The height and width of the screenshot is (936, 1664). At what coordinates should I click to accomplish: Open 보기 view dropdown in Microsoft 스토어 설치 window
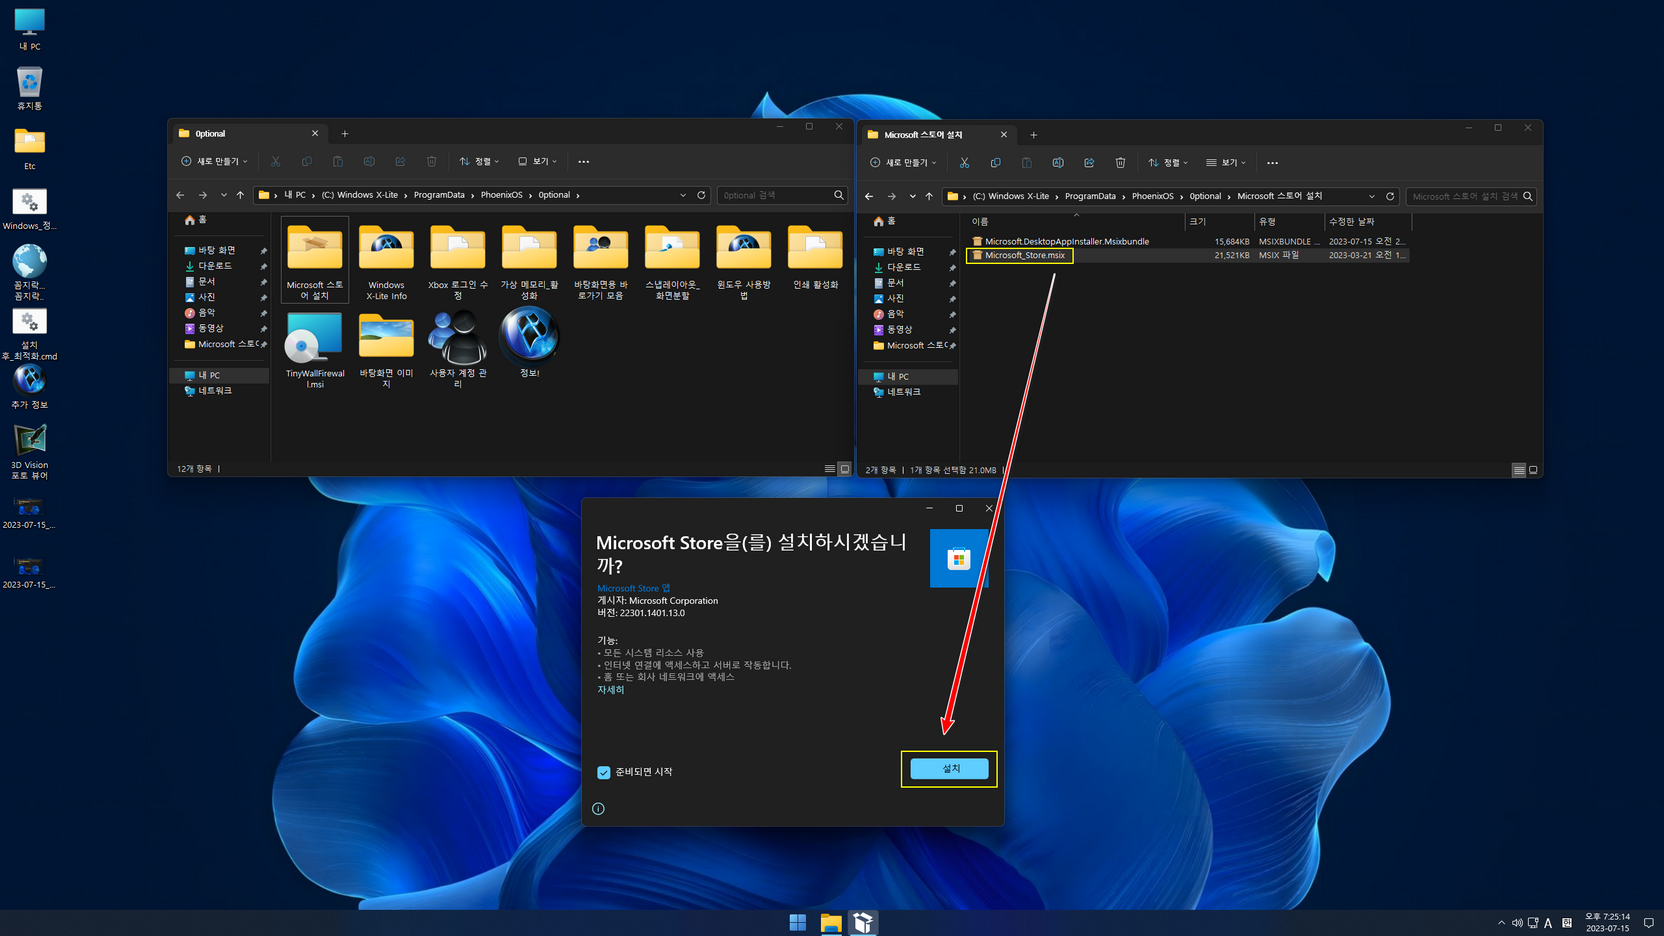tap(1226, 162)
